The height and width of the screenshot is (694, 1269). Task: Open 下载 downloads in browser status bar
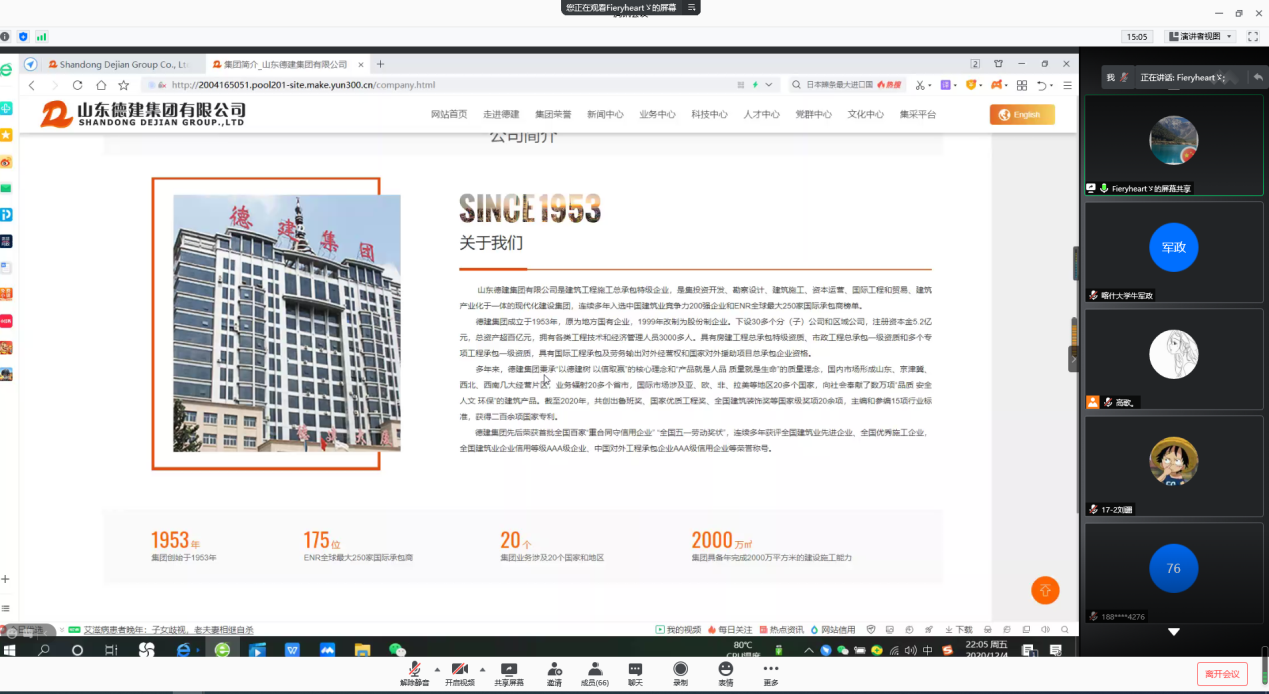[958, 630]
